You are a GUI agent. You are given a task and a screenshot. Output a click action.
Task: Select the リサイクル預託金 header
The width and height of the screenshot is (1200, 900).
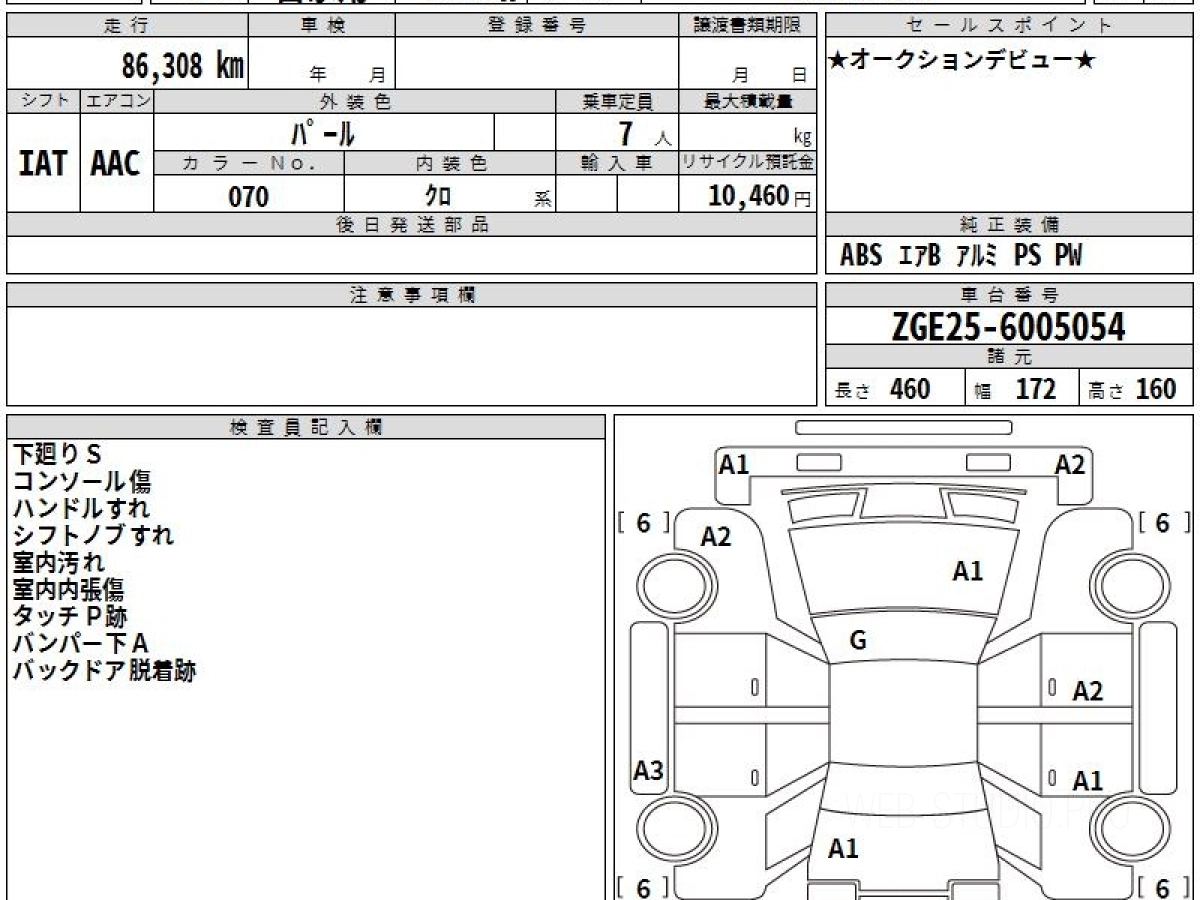pos(748,163)
